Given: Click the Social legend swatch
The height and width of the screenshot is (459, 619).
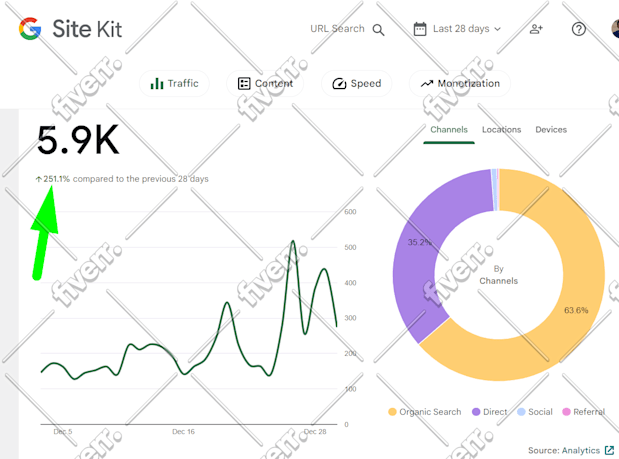Looking at the screenshot, I should (x=521, y=412).
